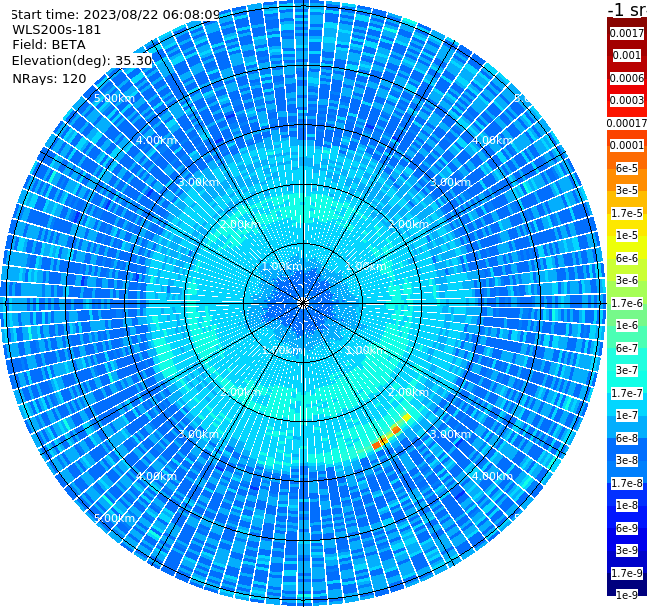Select the upper-right 4.00km ring label
The height and width of the screenshot is (607, 647).
coord(492,140)
